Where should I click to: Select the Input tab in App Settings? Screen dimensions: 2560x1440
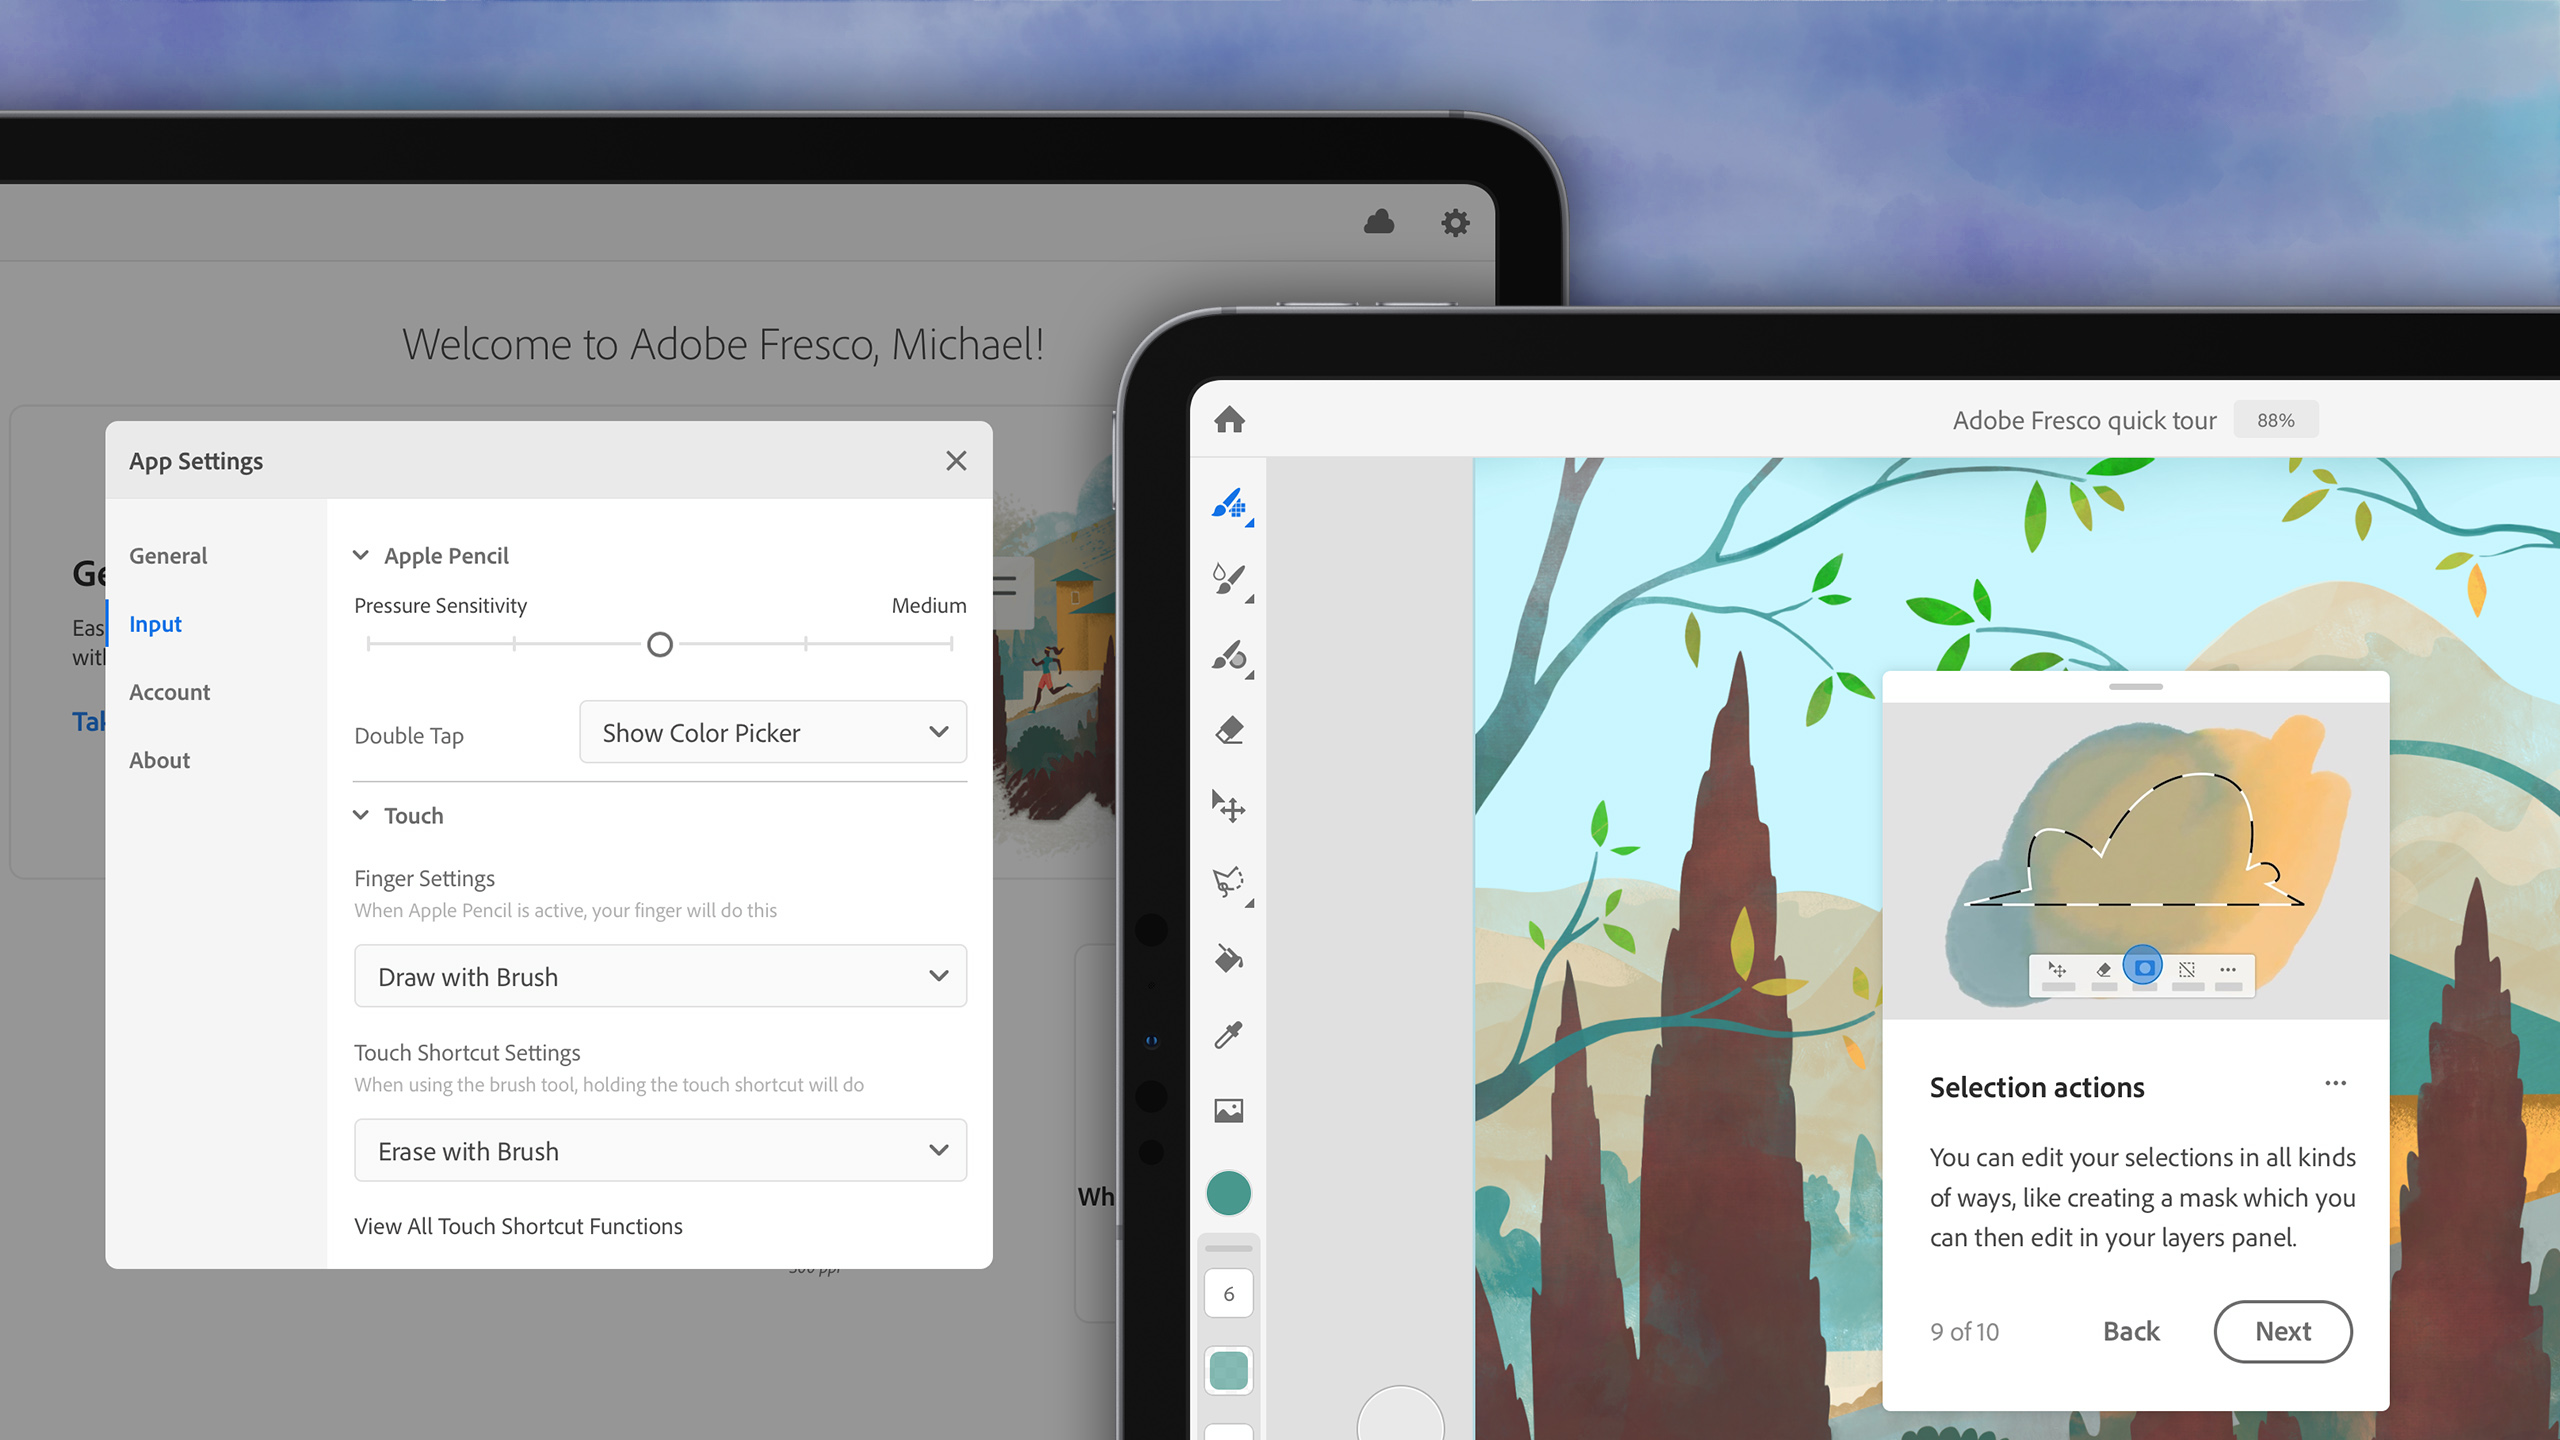coord(156,622)
